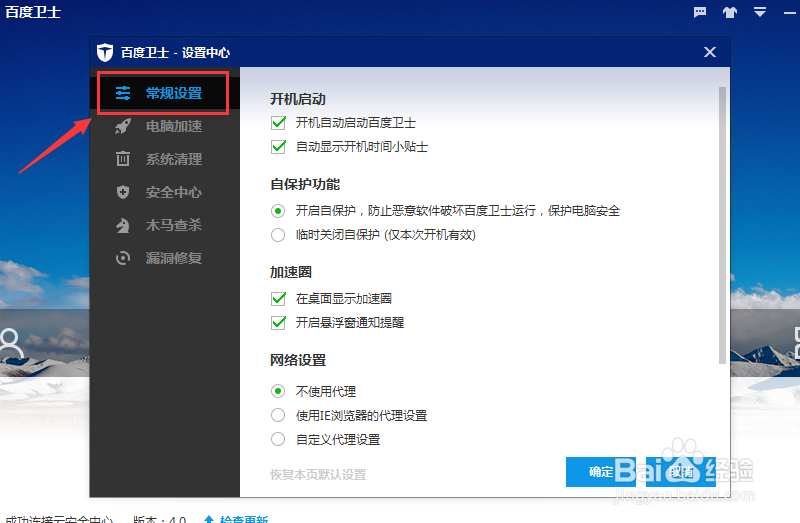
Task: Select 不使用代理 radio button
Action: (278, 391)
